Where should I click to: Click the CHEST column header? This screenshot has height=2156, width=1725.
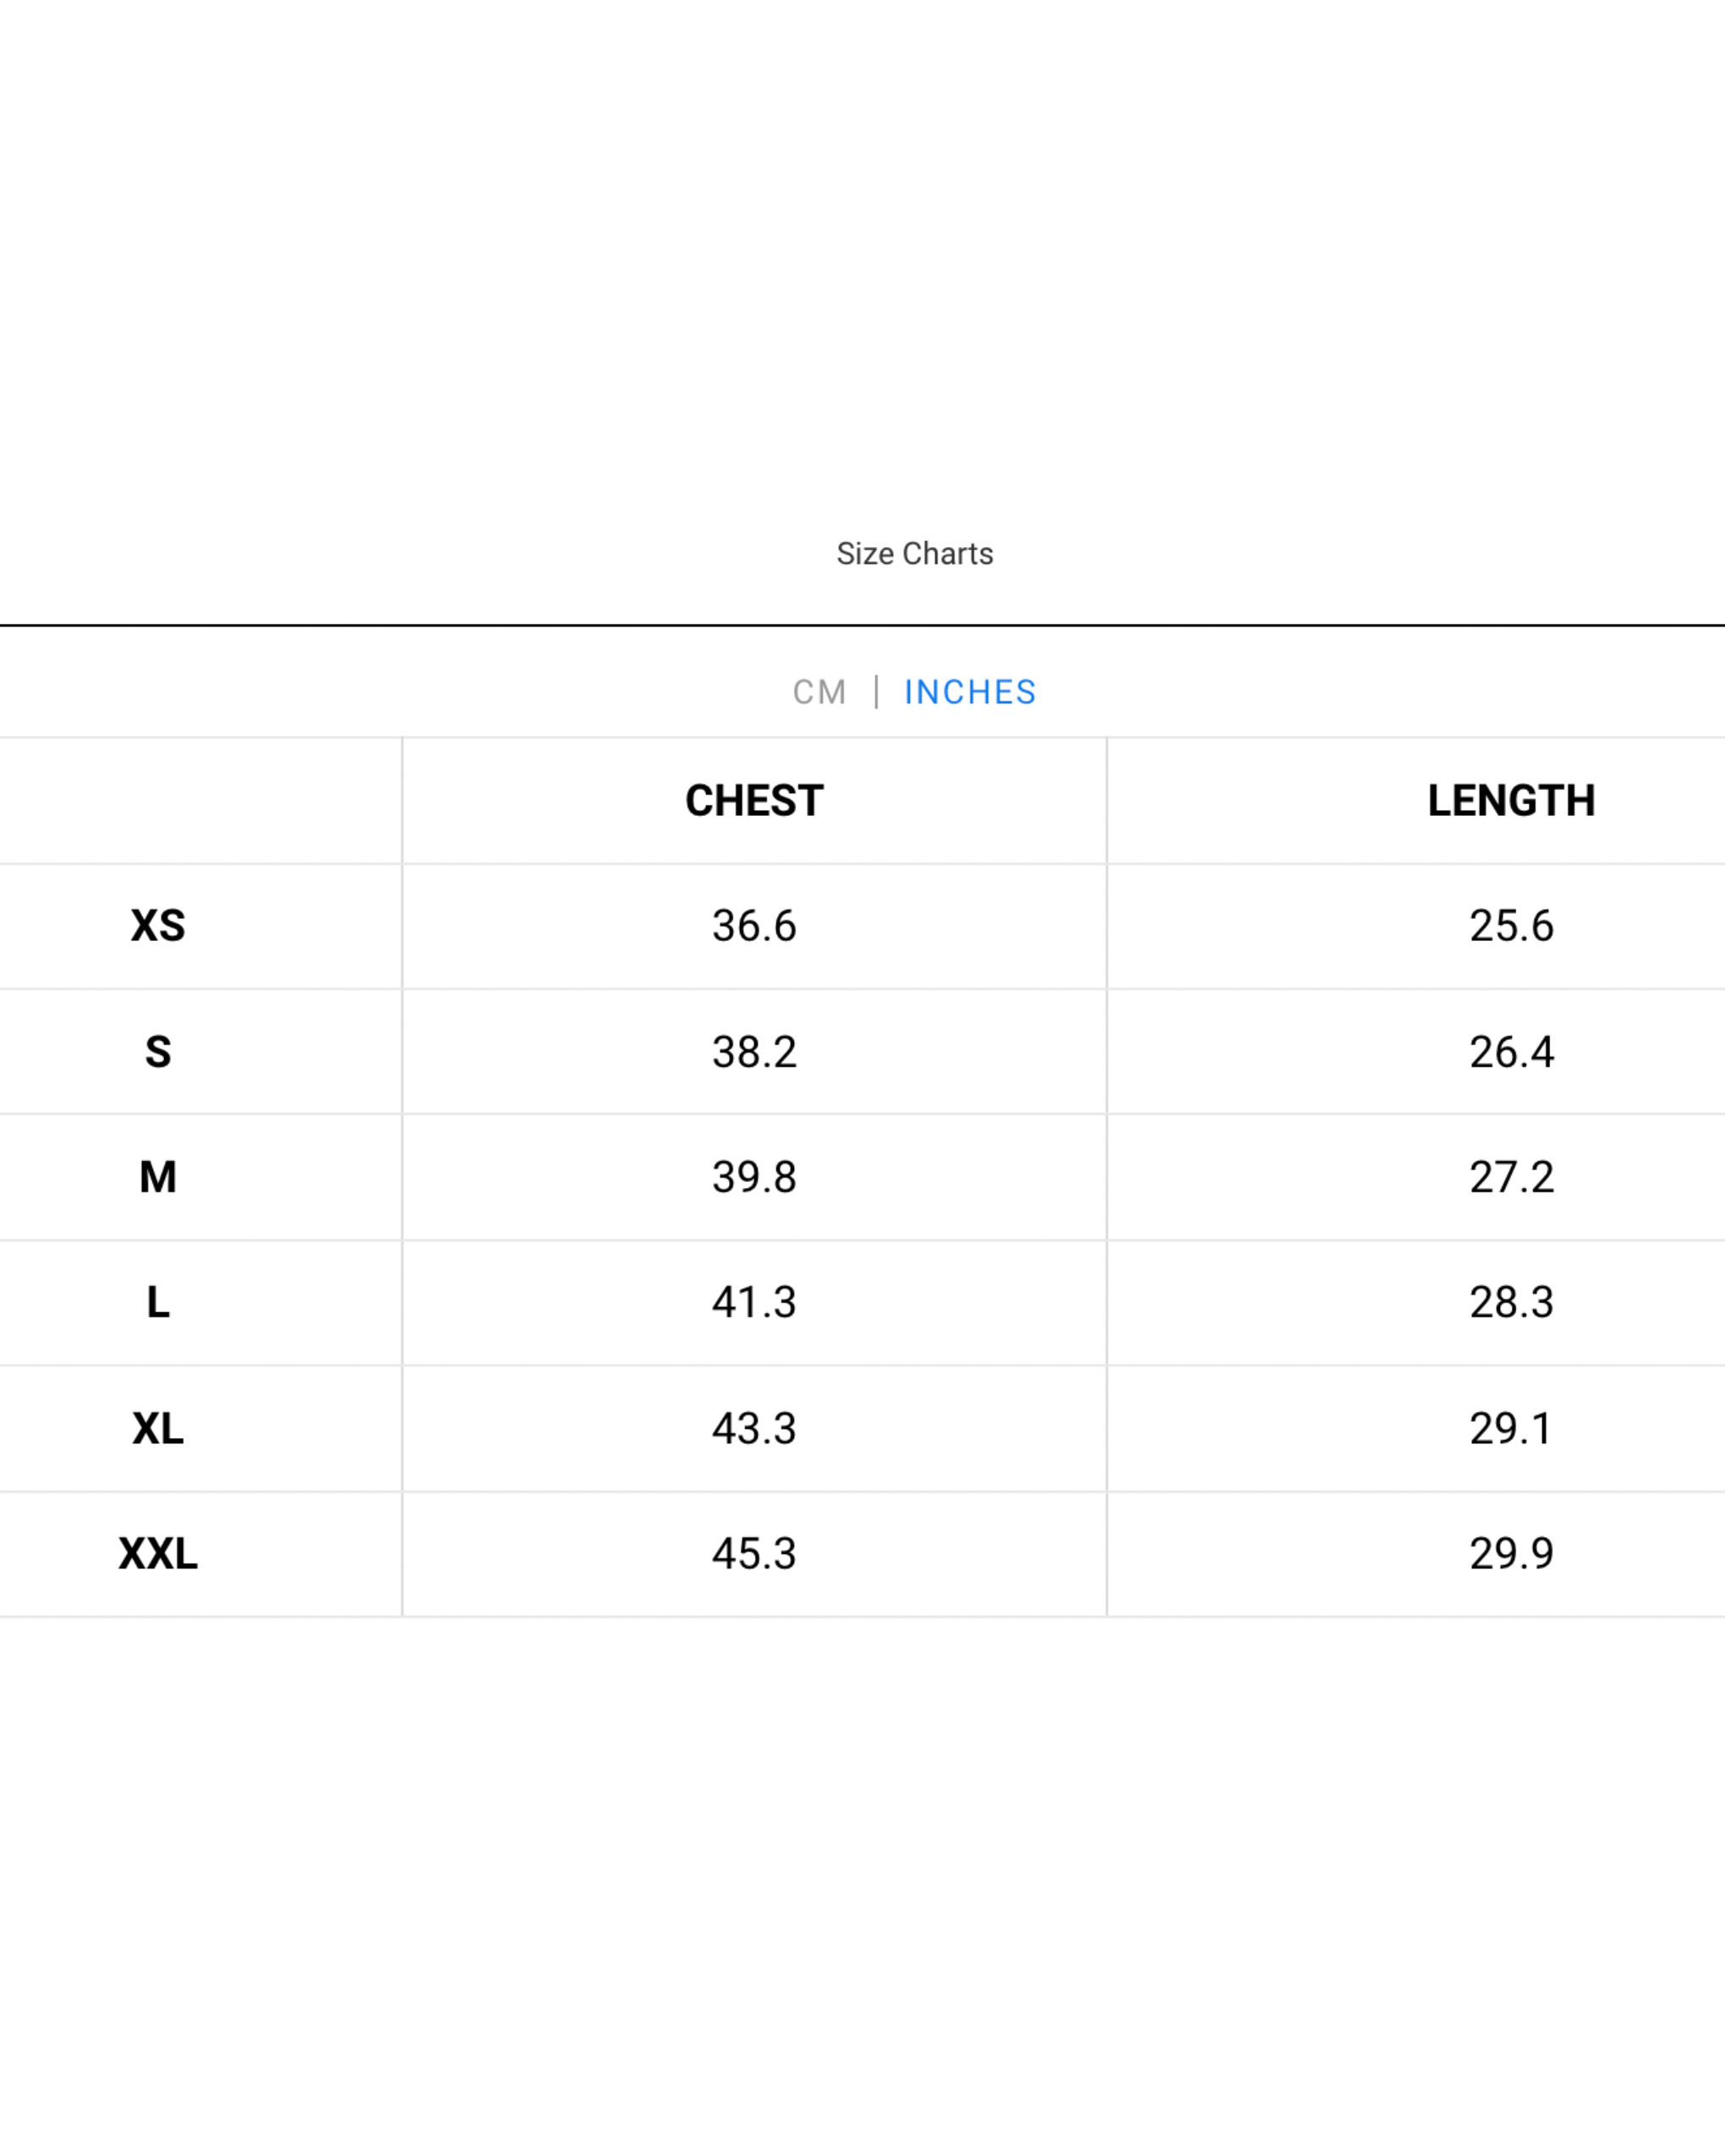[x=754, y=800]
